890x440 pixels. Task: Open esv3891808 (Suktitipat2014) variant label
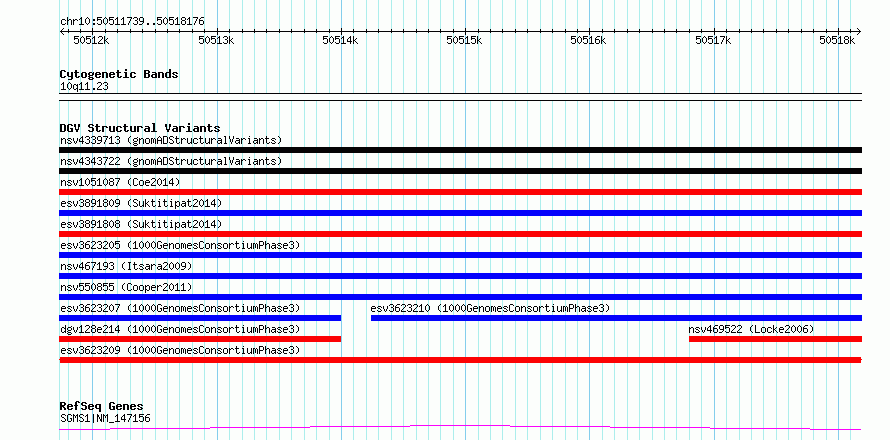[x=141, y=224]
